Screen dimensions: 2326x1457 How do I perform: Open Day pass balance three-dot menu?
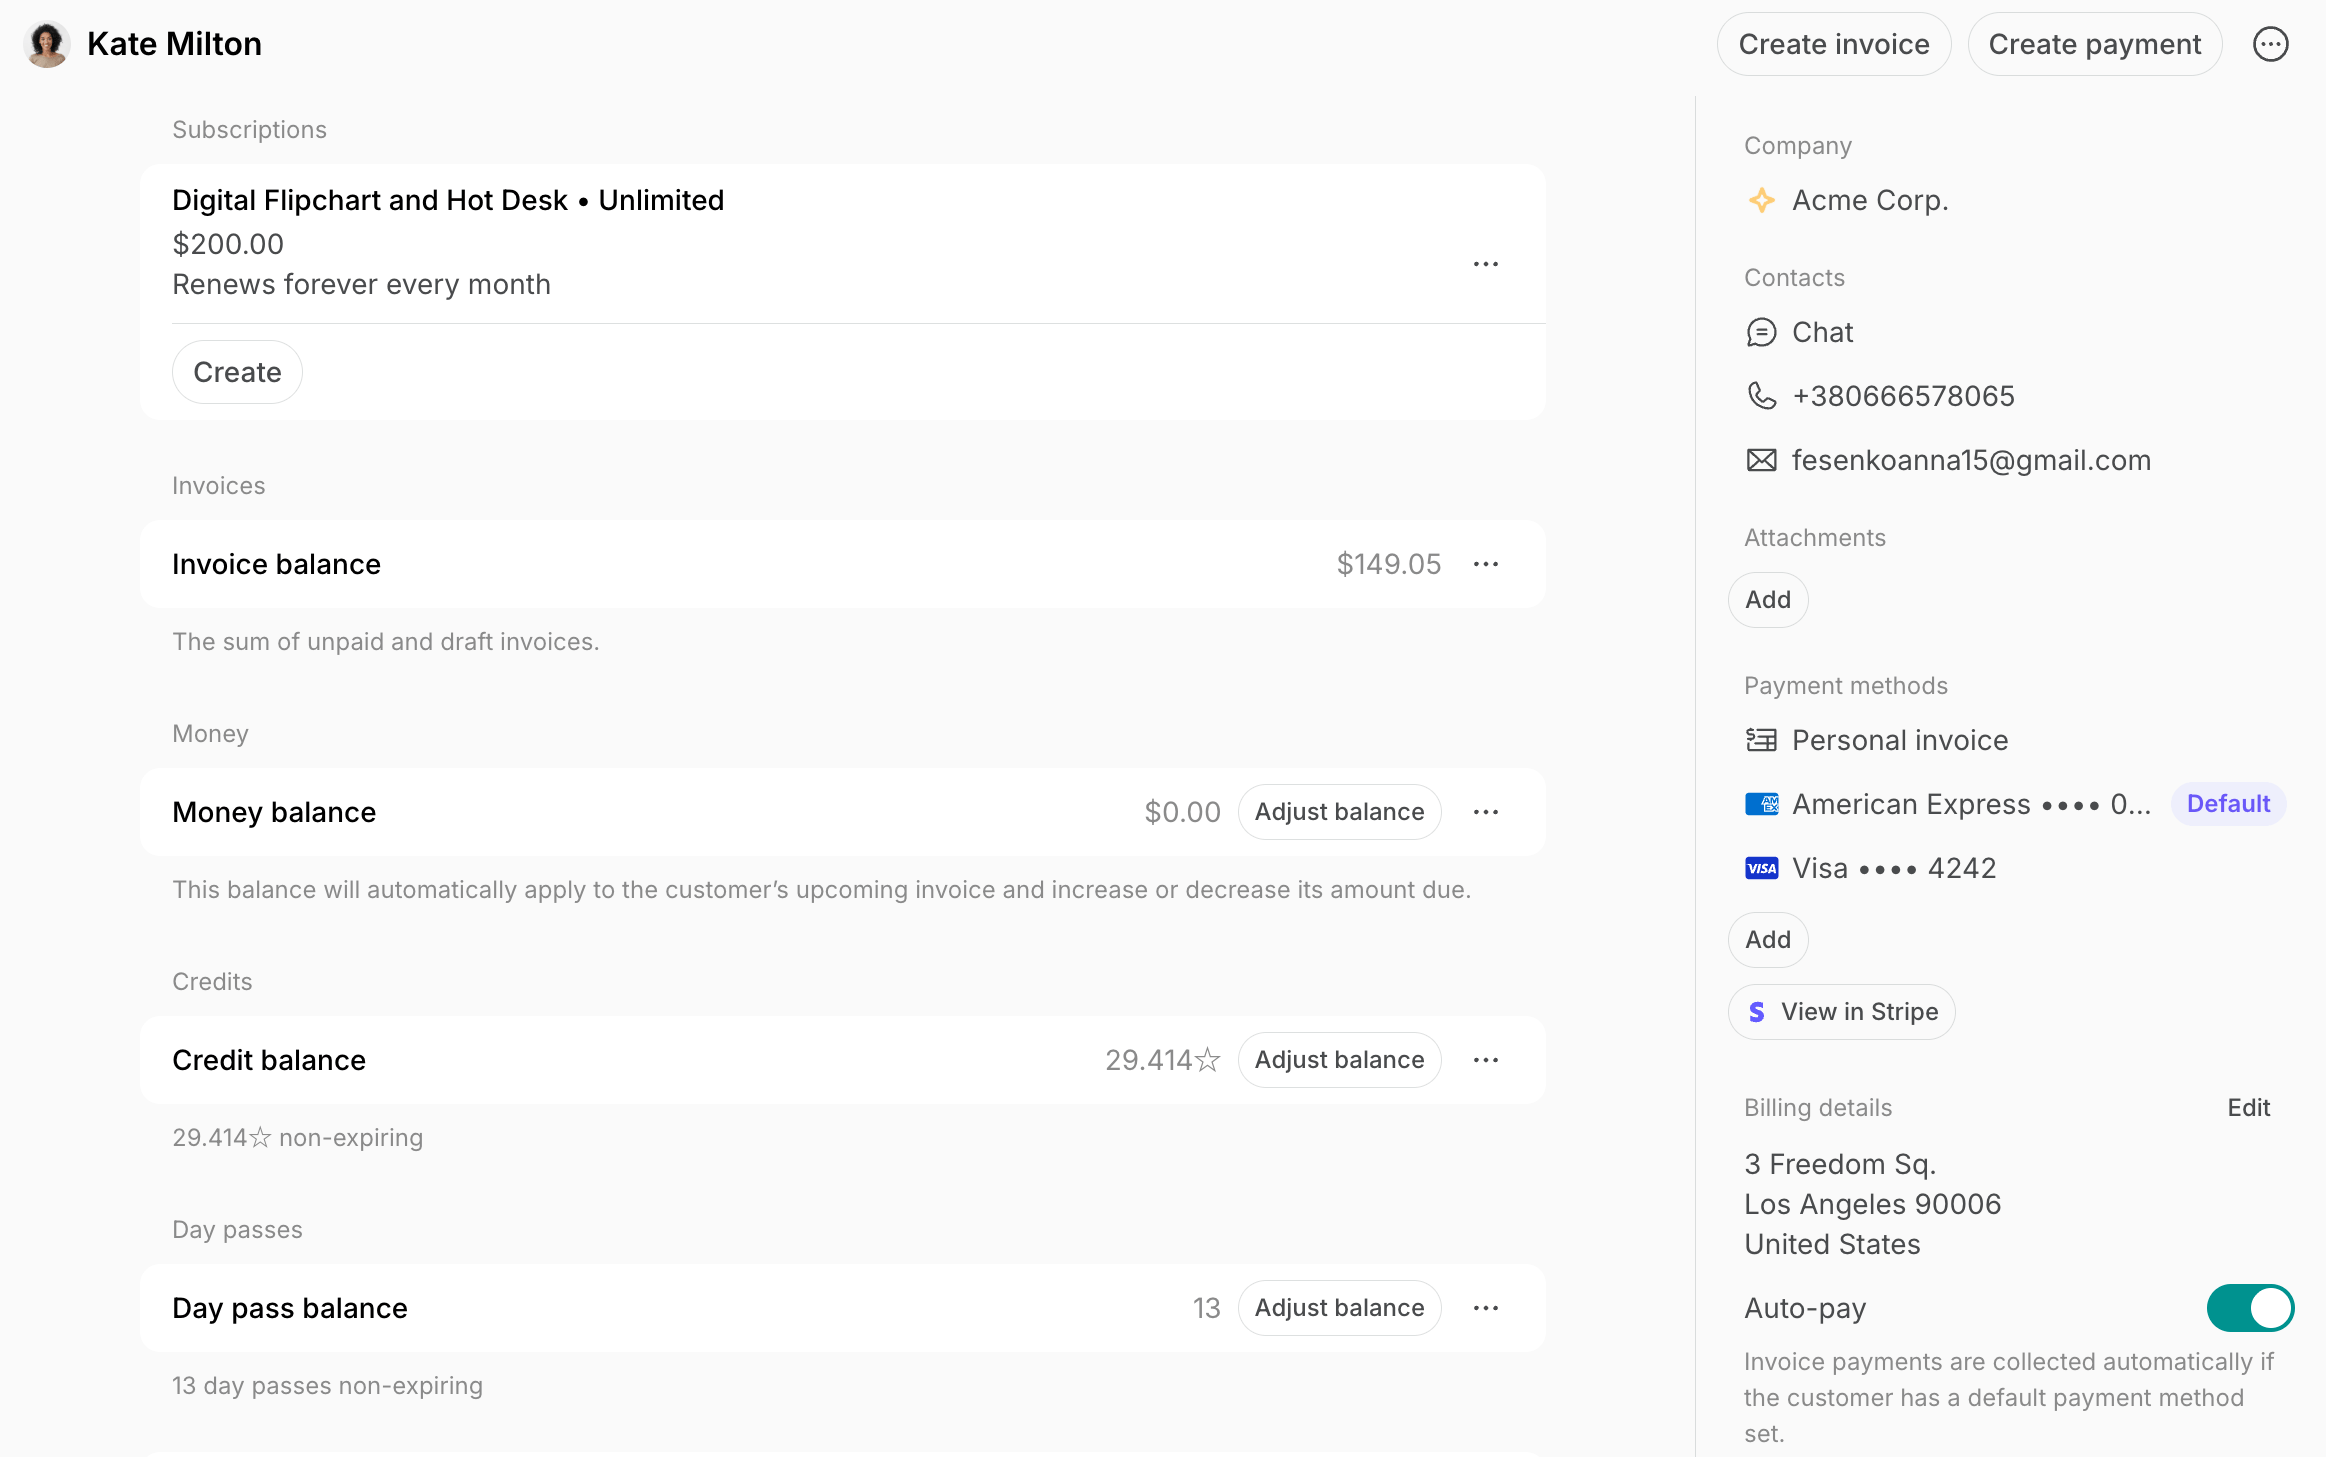(x=1485, y=1308)
